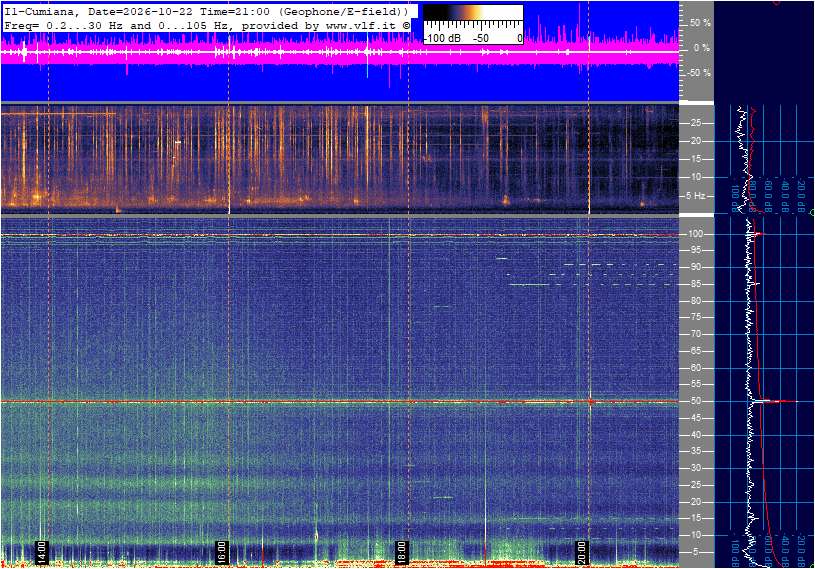This screenshot has width=815, height=569.
Task: Click the red 100 Hz harmonic line
Action: (340, 235)
